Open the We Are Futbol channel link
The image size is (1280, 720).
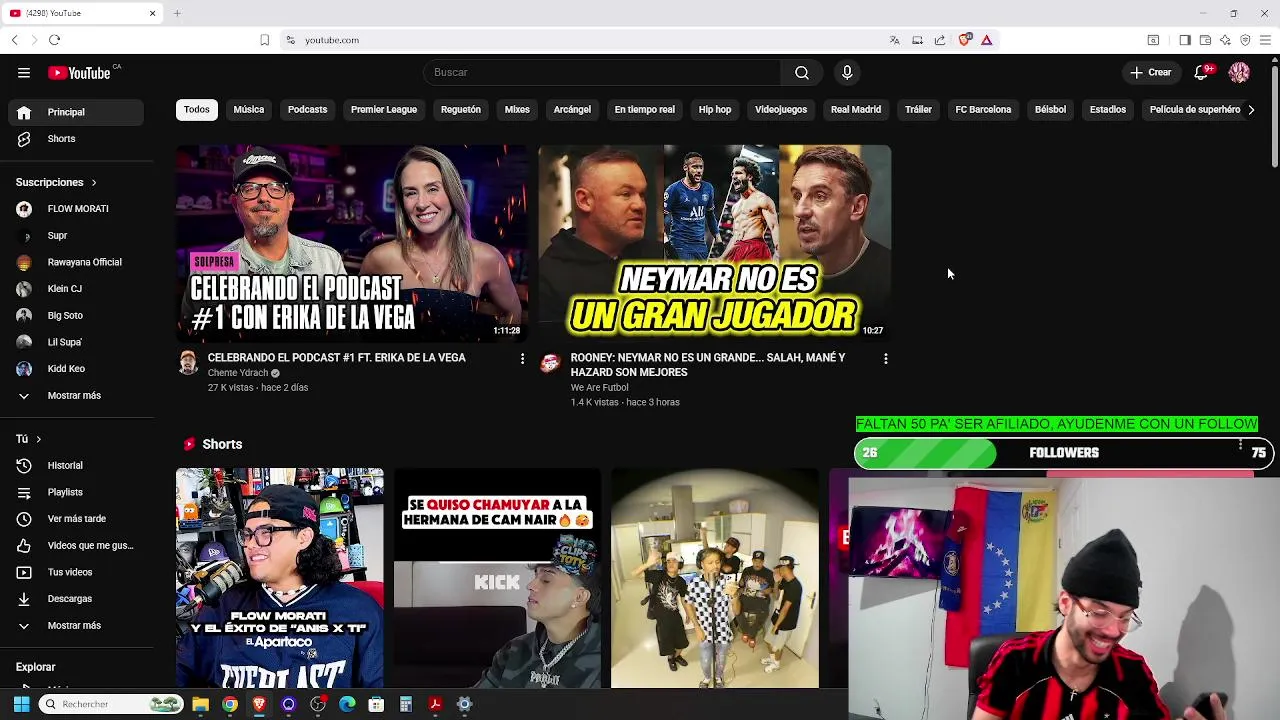point(599,388)
